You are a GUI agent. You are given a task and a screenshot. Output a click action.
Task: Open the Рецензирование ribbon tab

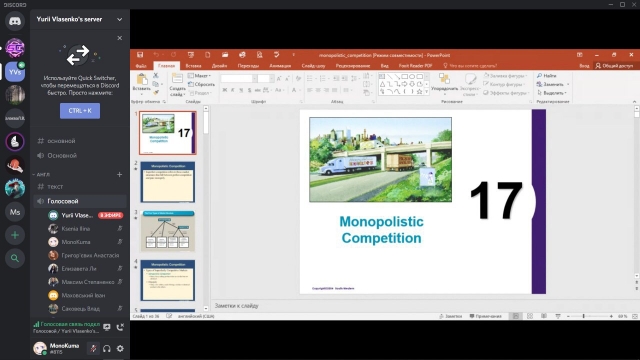(x=353, y=66)
